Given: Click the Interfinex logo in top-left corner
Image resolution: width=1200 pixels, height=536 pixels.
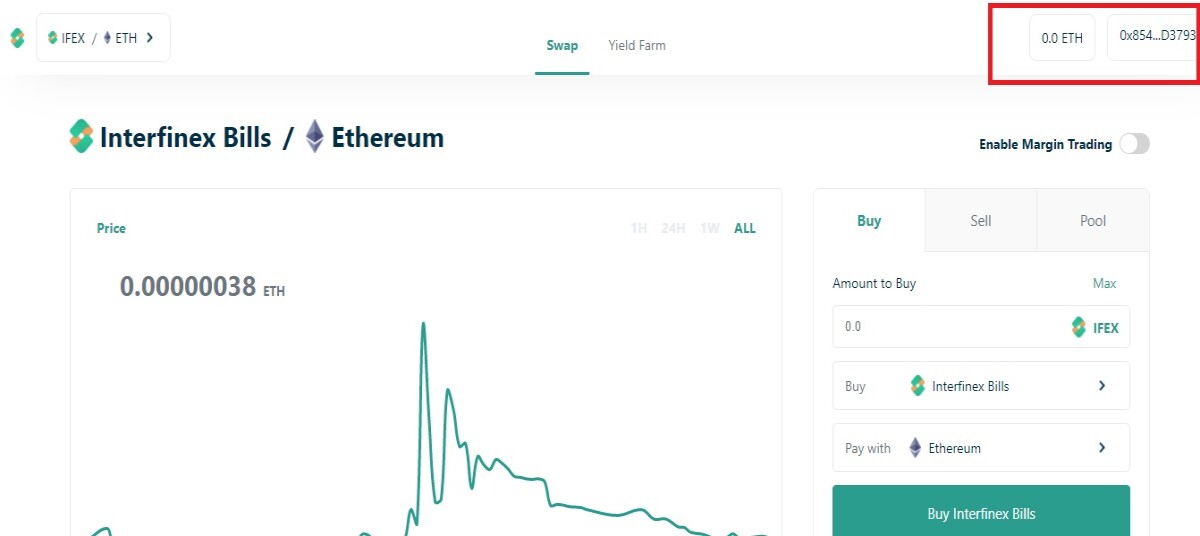Looking at the screenshot, I should click(17, 38).
